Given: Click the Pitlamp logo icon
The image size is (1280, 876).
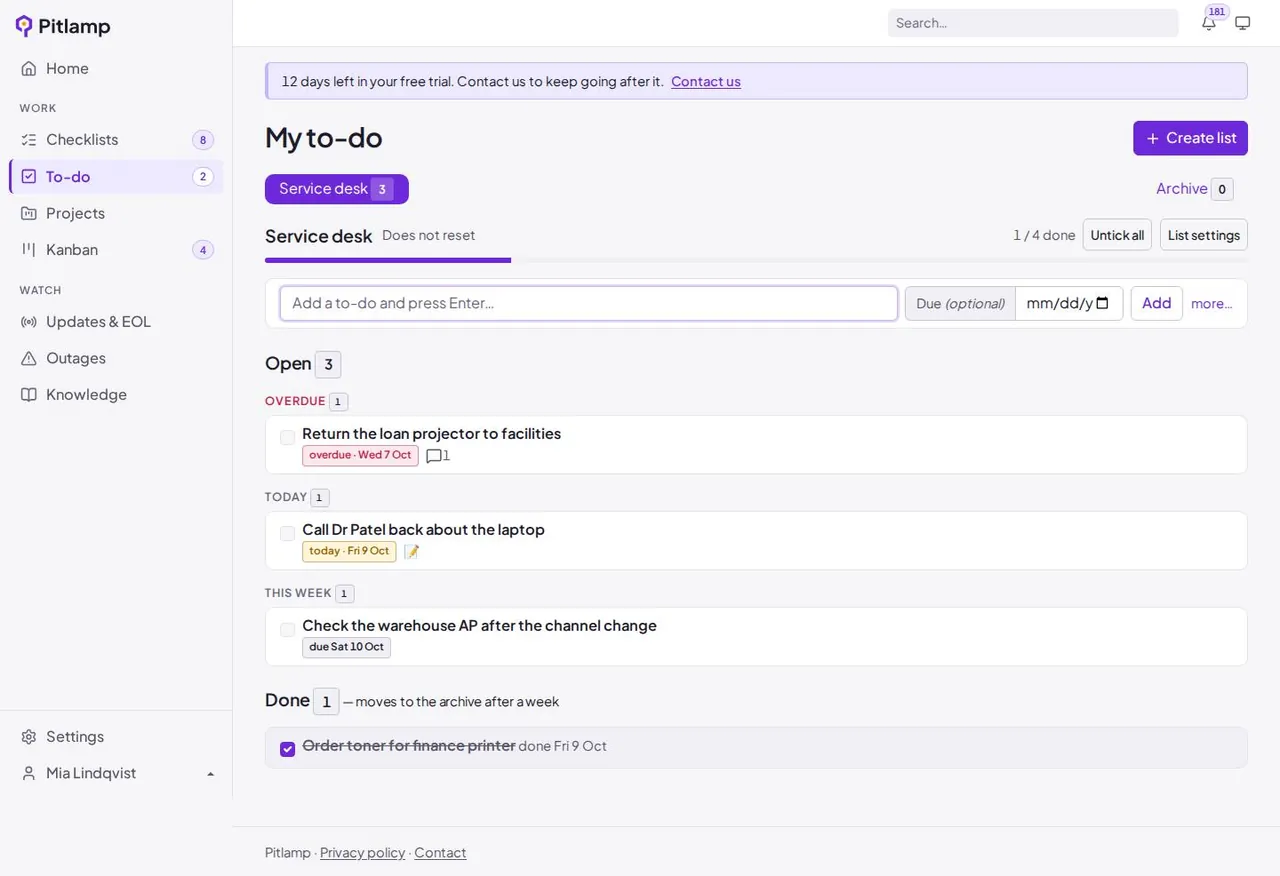Looking at the screenshot, I should point(24,26).
